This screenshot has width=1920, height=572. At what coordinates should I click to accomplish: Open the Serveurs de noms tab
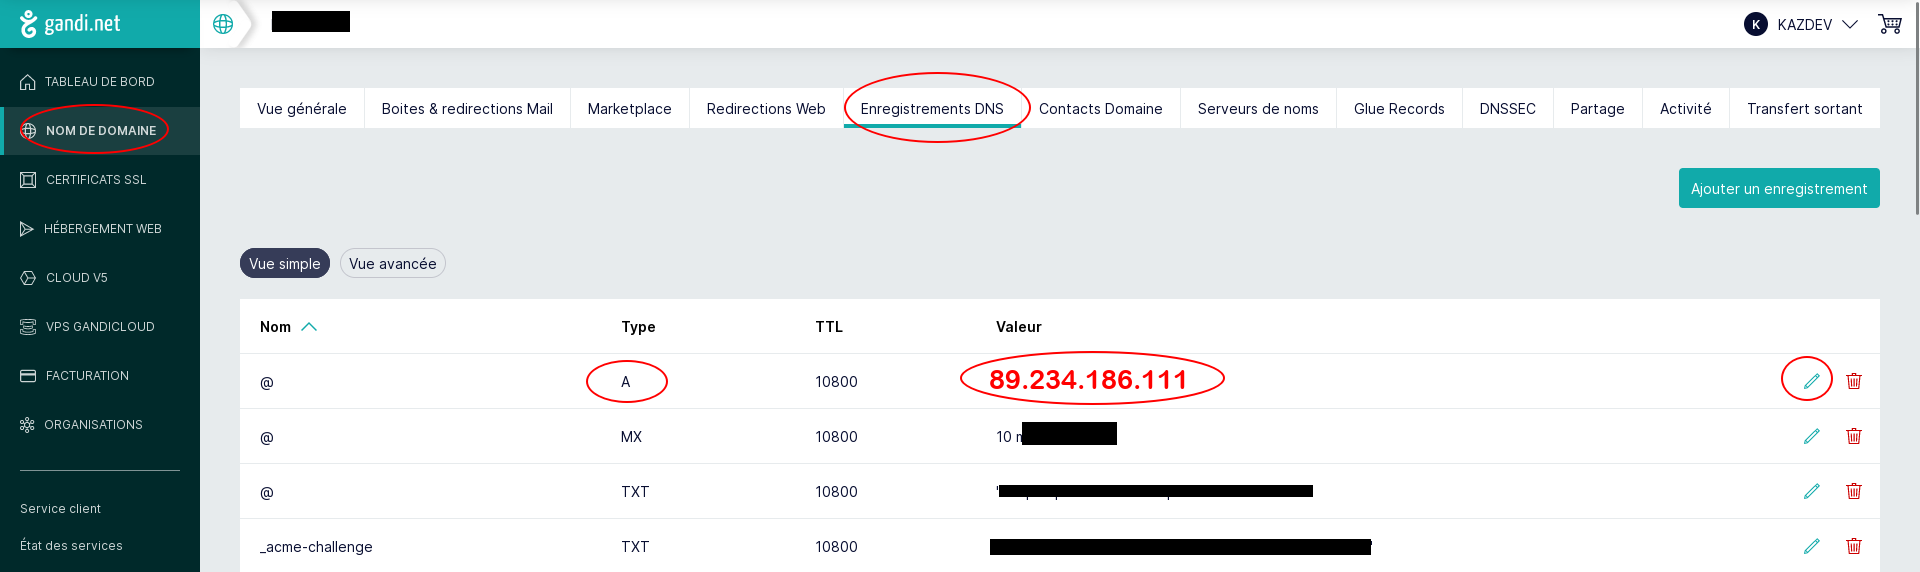click(x=1257, y=109)
